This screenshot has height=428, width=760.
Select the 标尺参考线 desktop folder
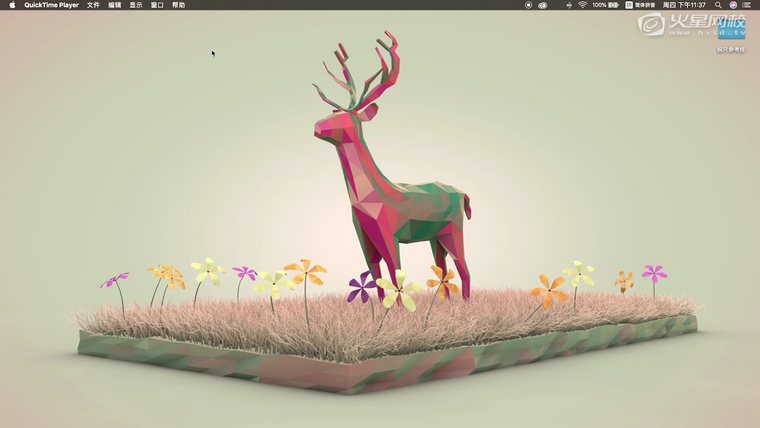(731, 33)
